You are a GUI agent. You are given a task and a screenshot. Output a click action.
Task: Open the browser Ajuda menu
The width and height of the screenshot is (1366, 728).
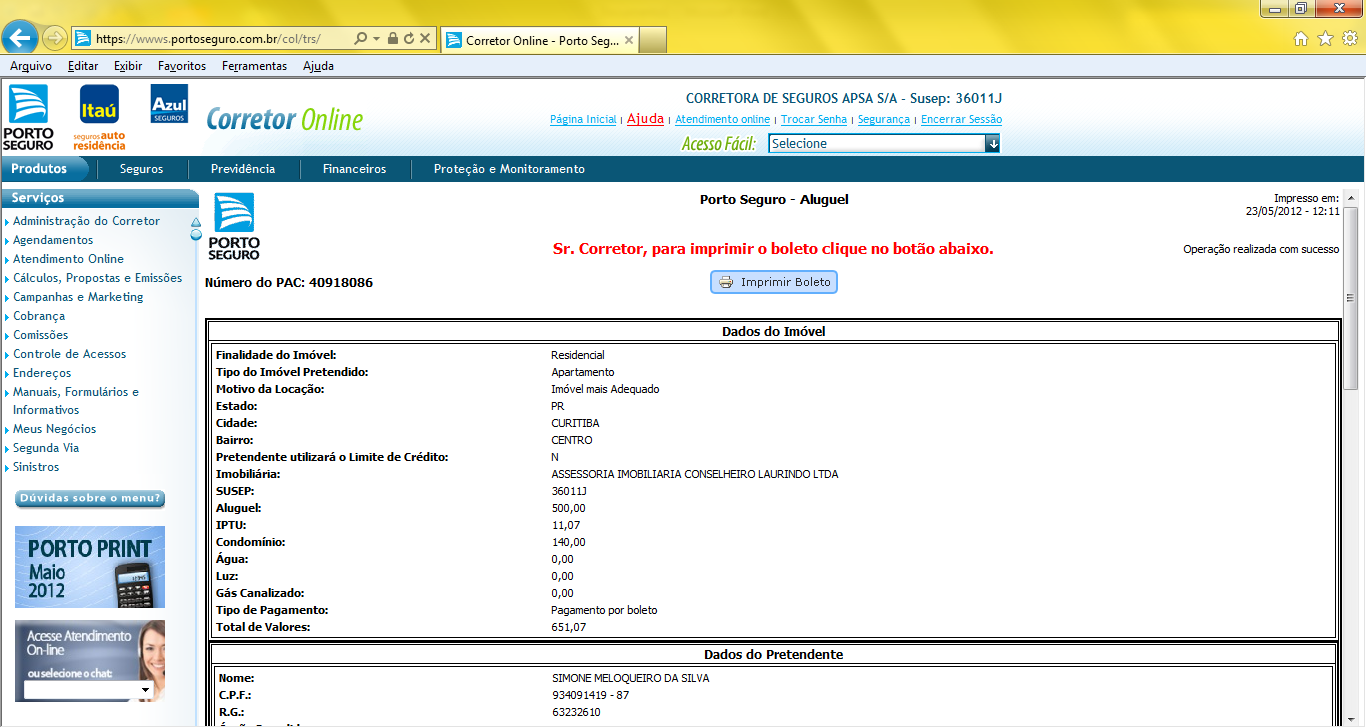click(x=318, y=66)
